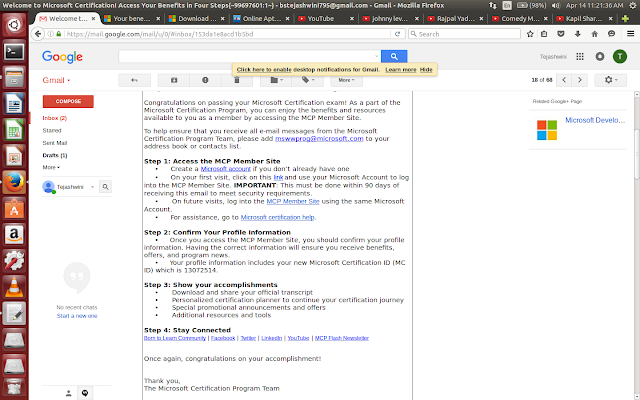Expand the More labels list
Viewport: 640px width, 400px height.
[51, 167]
